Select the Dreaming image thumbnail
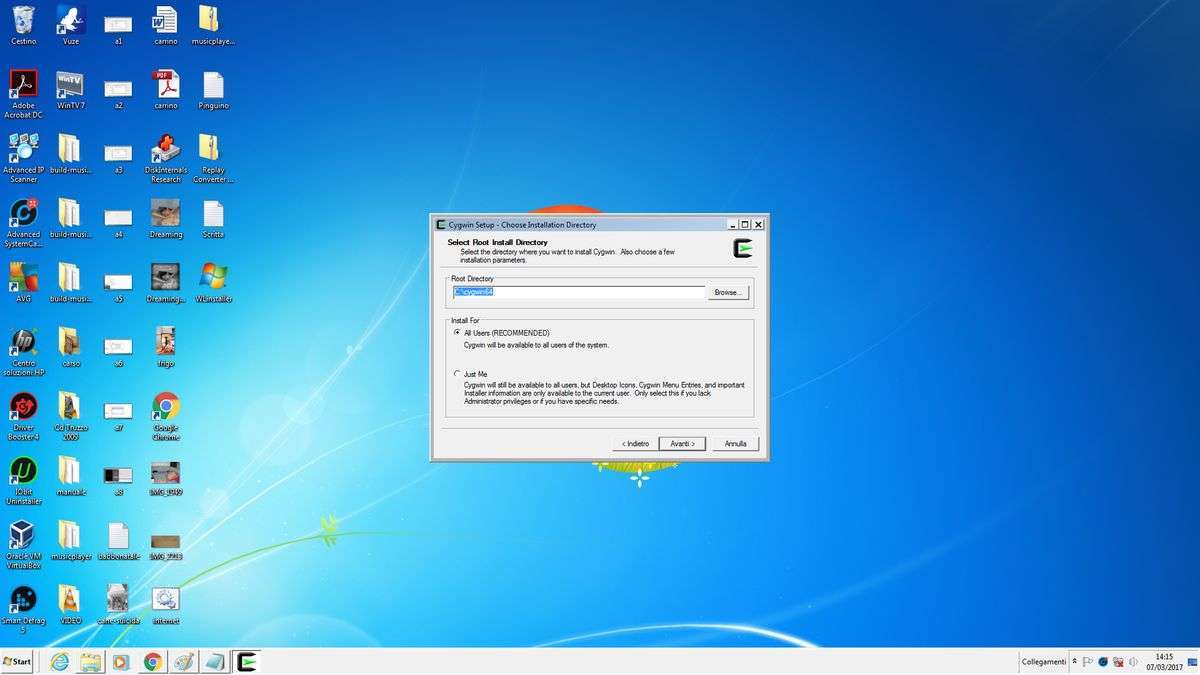Screen dimensions: 1200x675 [x=166, y=219]
